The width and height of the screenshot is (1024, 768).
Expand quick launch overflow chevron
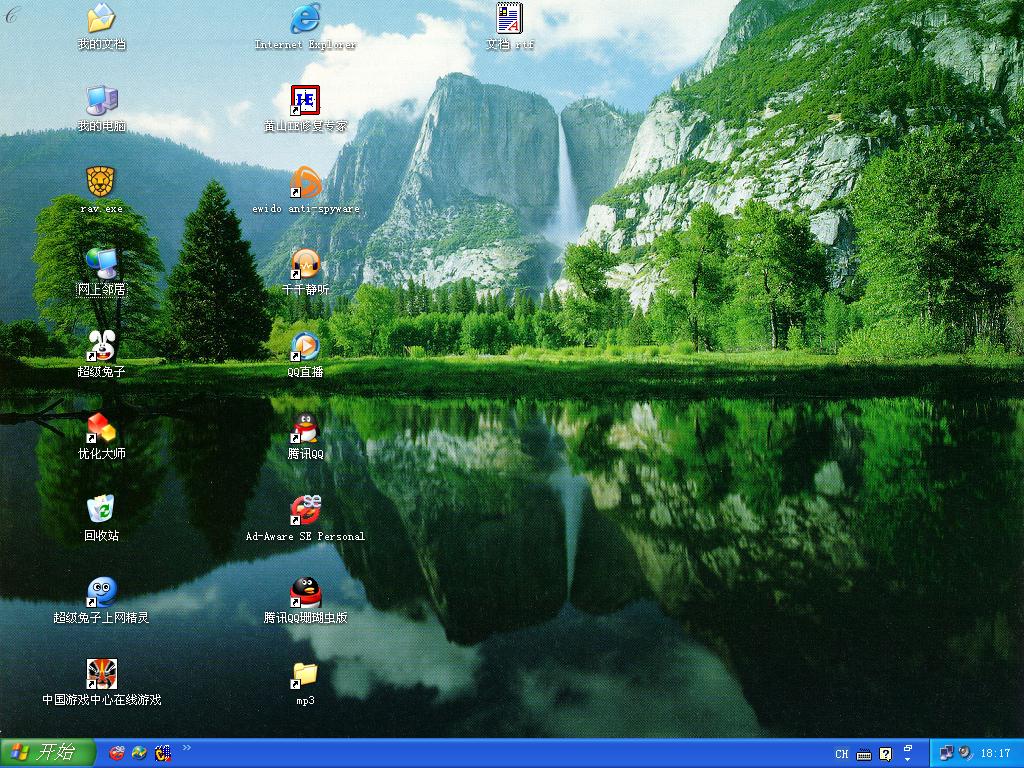(187, 748)
